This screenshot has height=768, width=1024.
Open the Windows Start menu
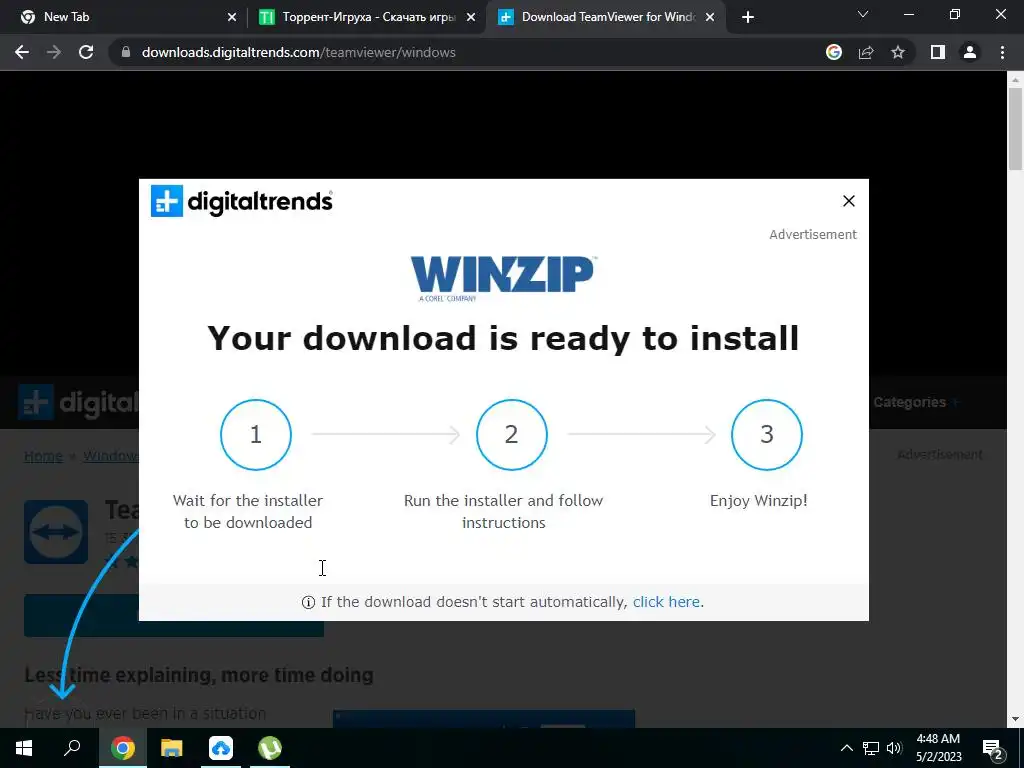point(24,748)
